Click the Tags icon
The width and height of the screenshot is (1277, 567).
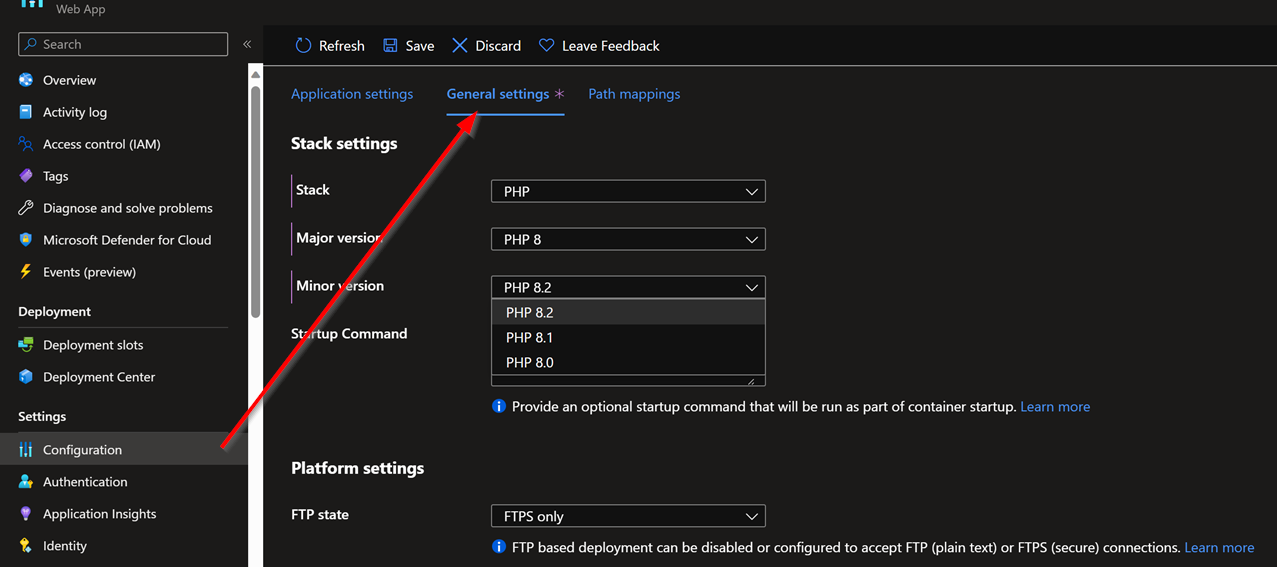[x=26, y=176]
